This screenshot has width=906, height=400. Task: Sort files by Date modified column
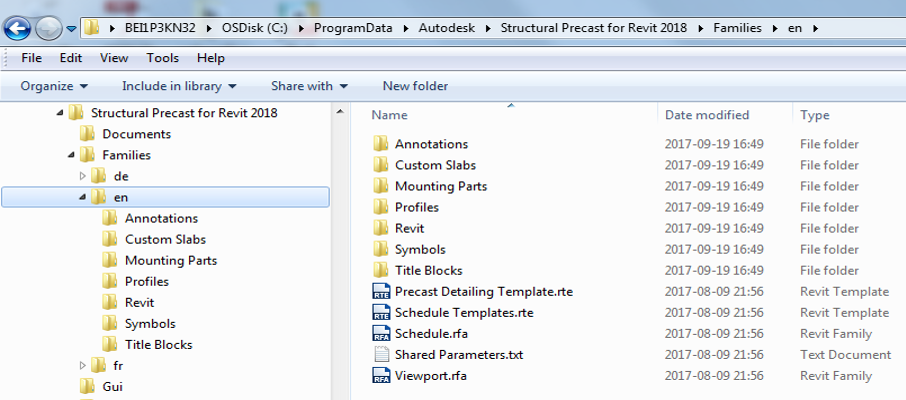[707, 115]
